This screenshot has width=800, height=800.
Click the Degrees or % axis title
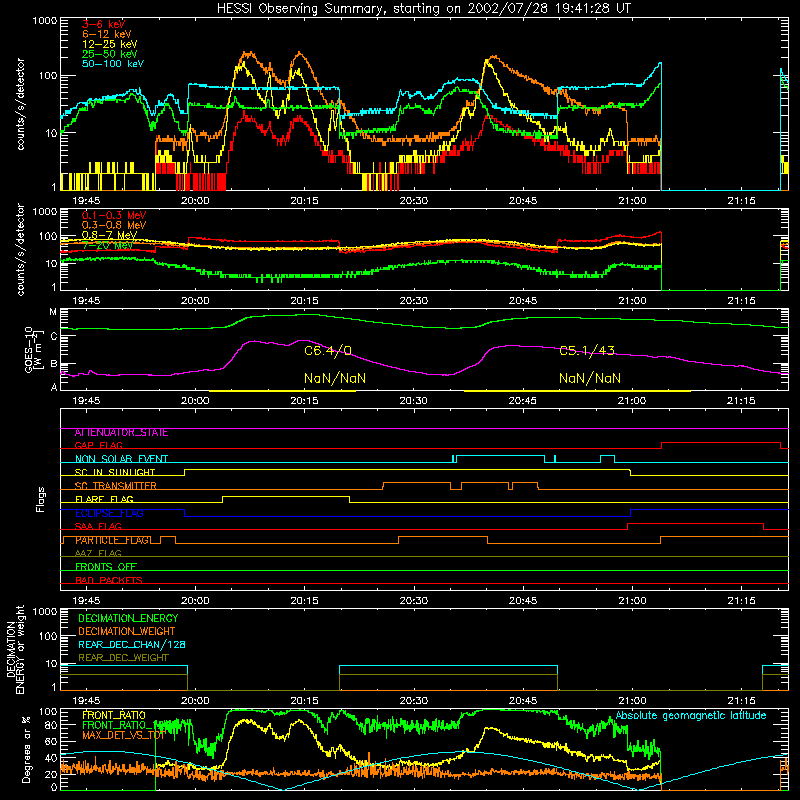[26, 749]
